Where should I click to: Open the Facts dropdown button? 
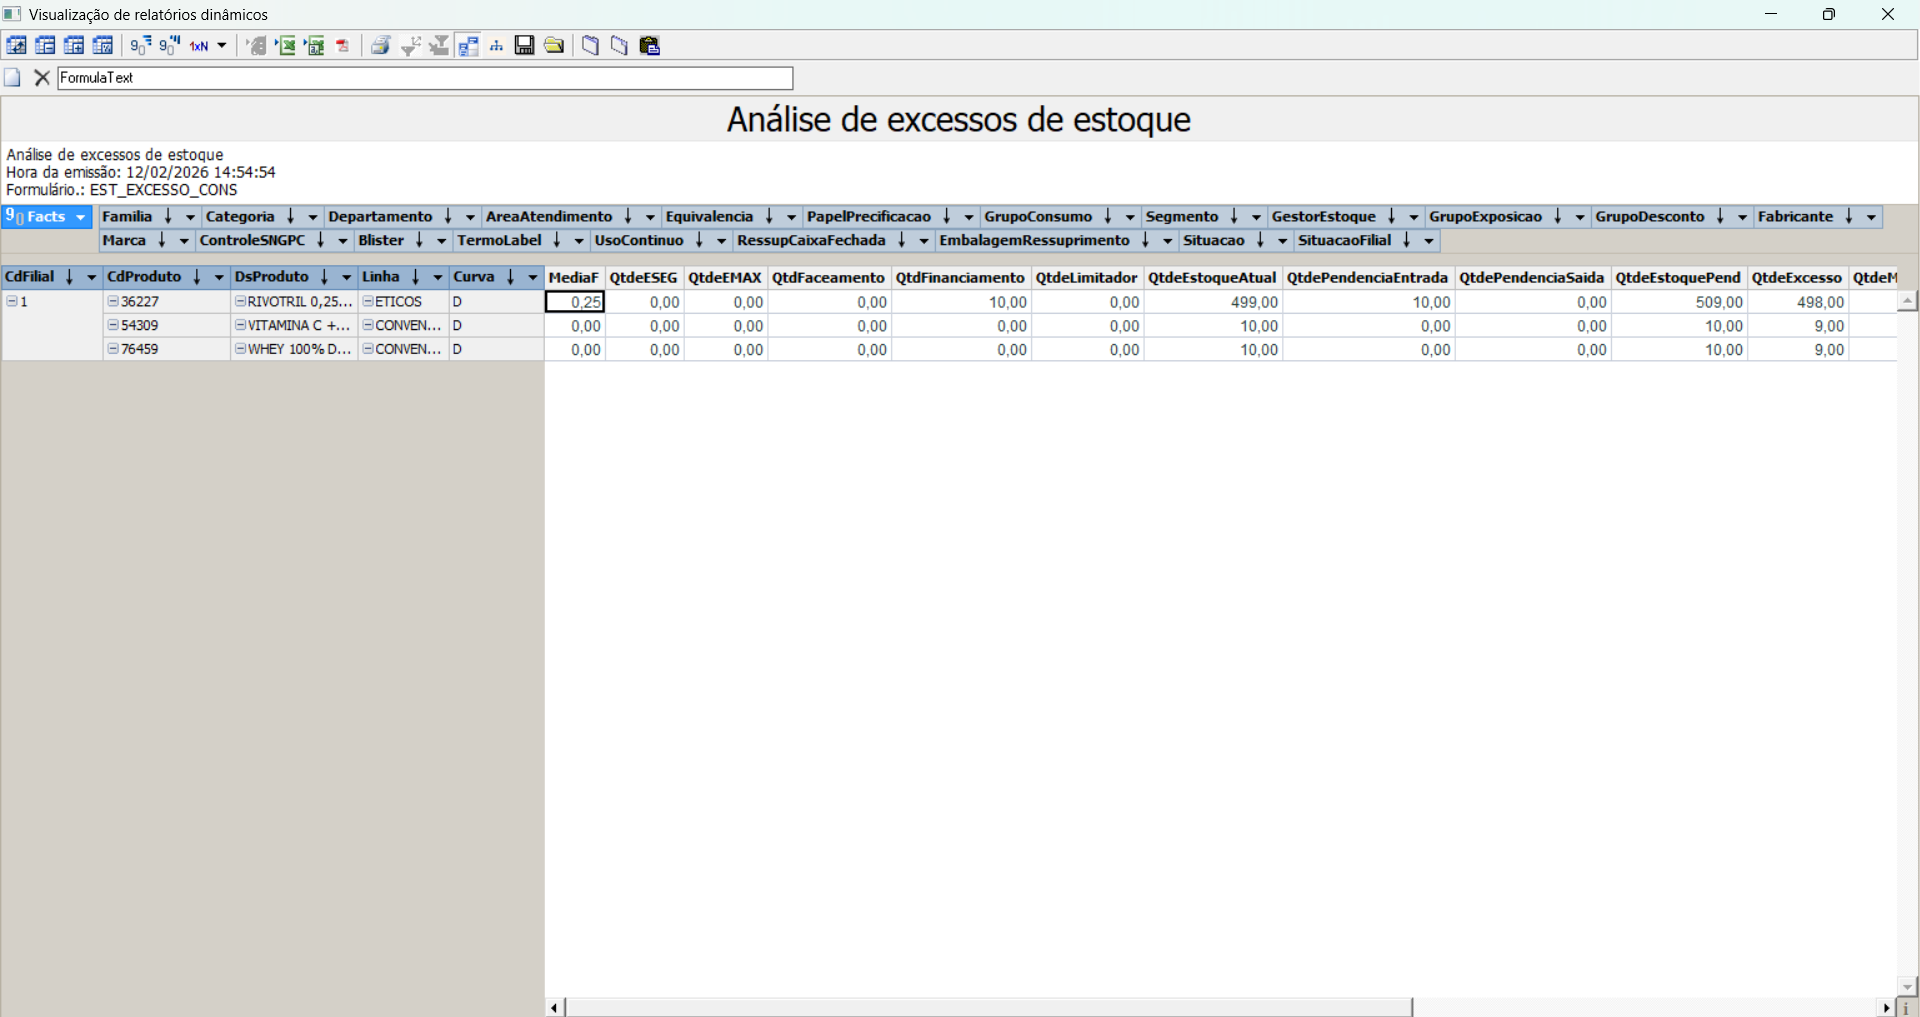(47, 217)
